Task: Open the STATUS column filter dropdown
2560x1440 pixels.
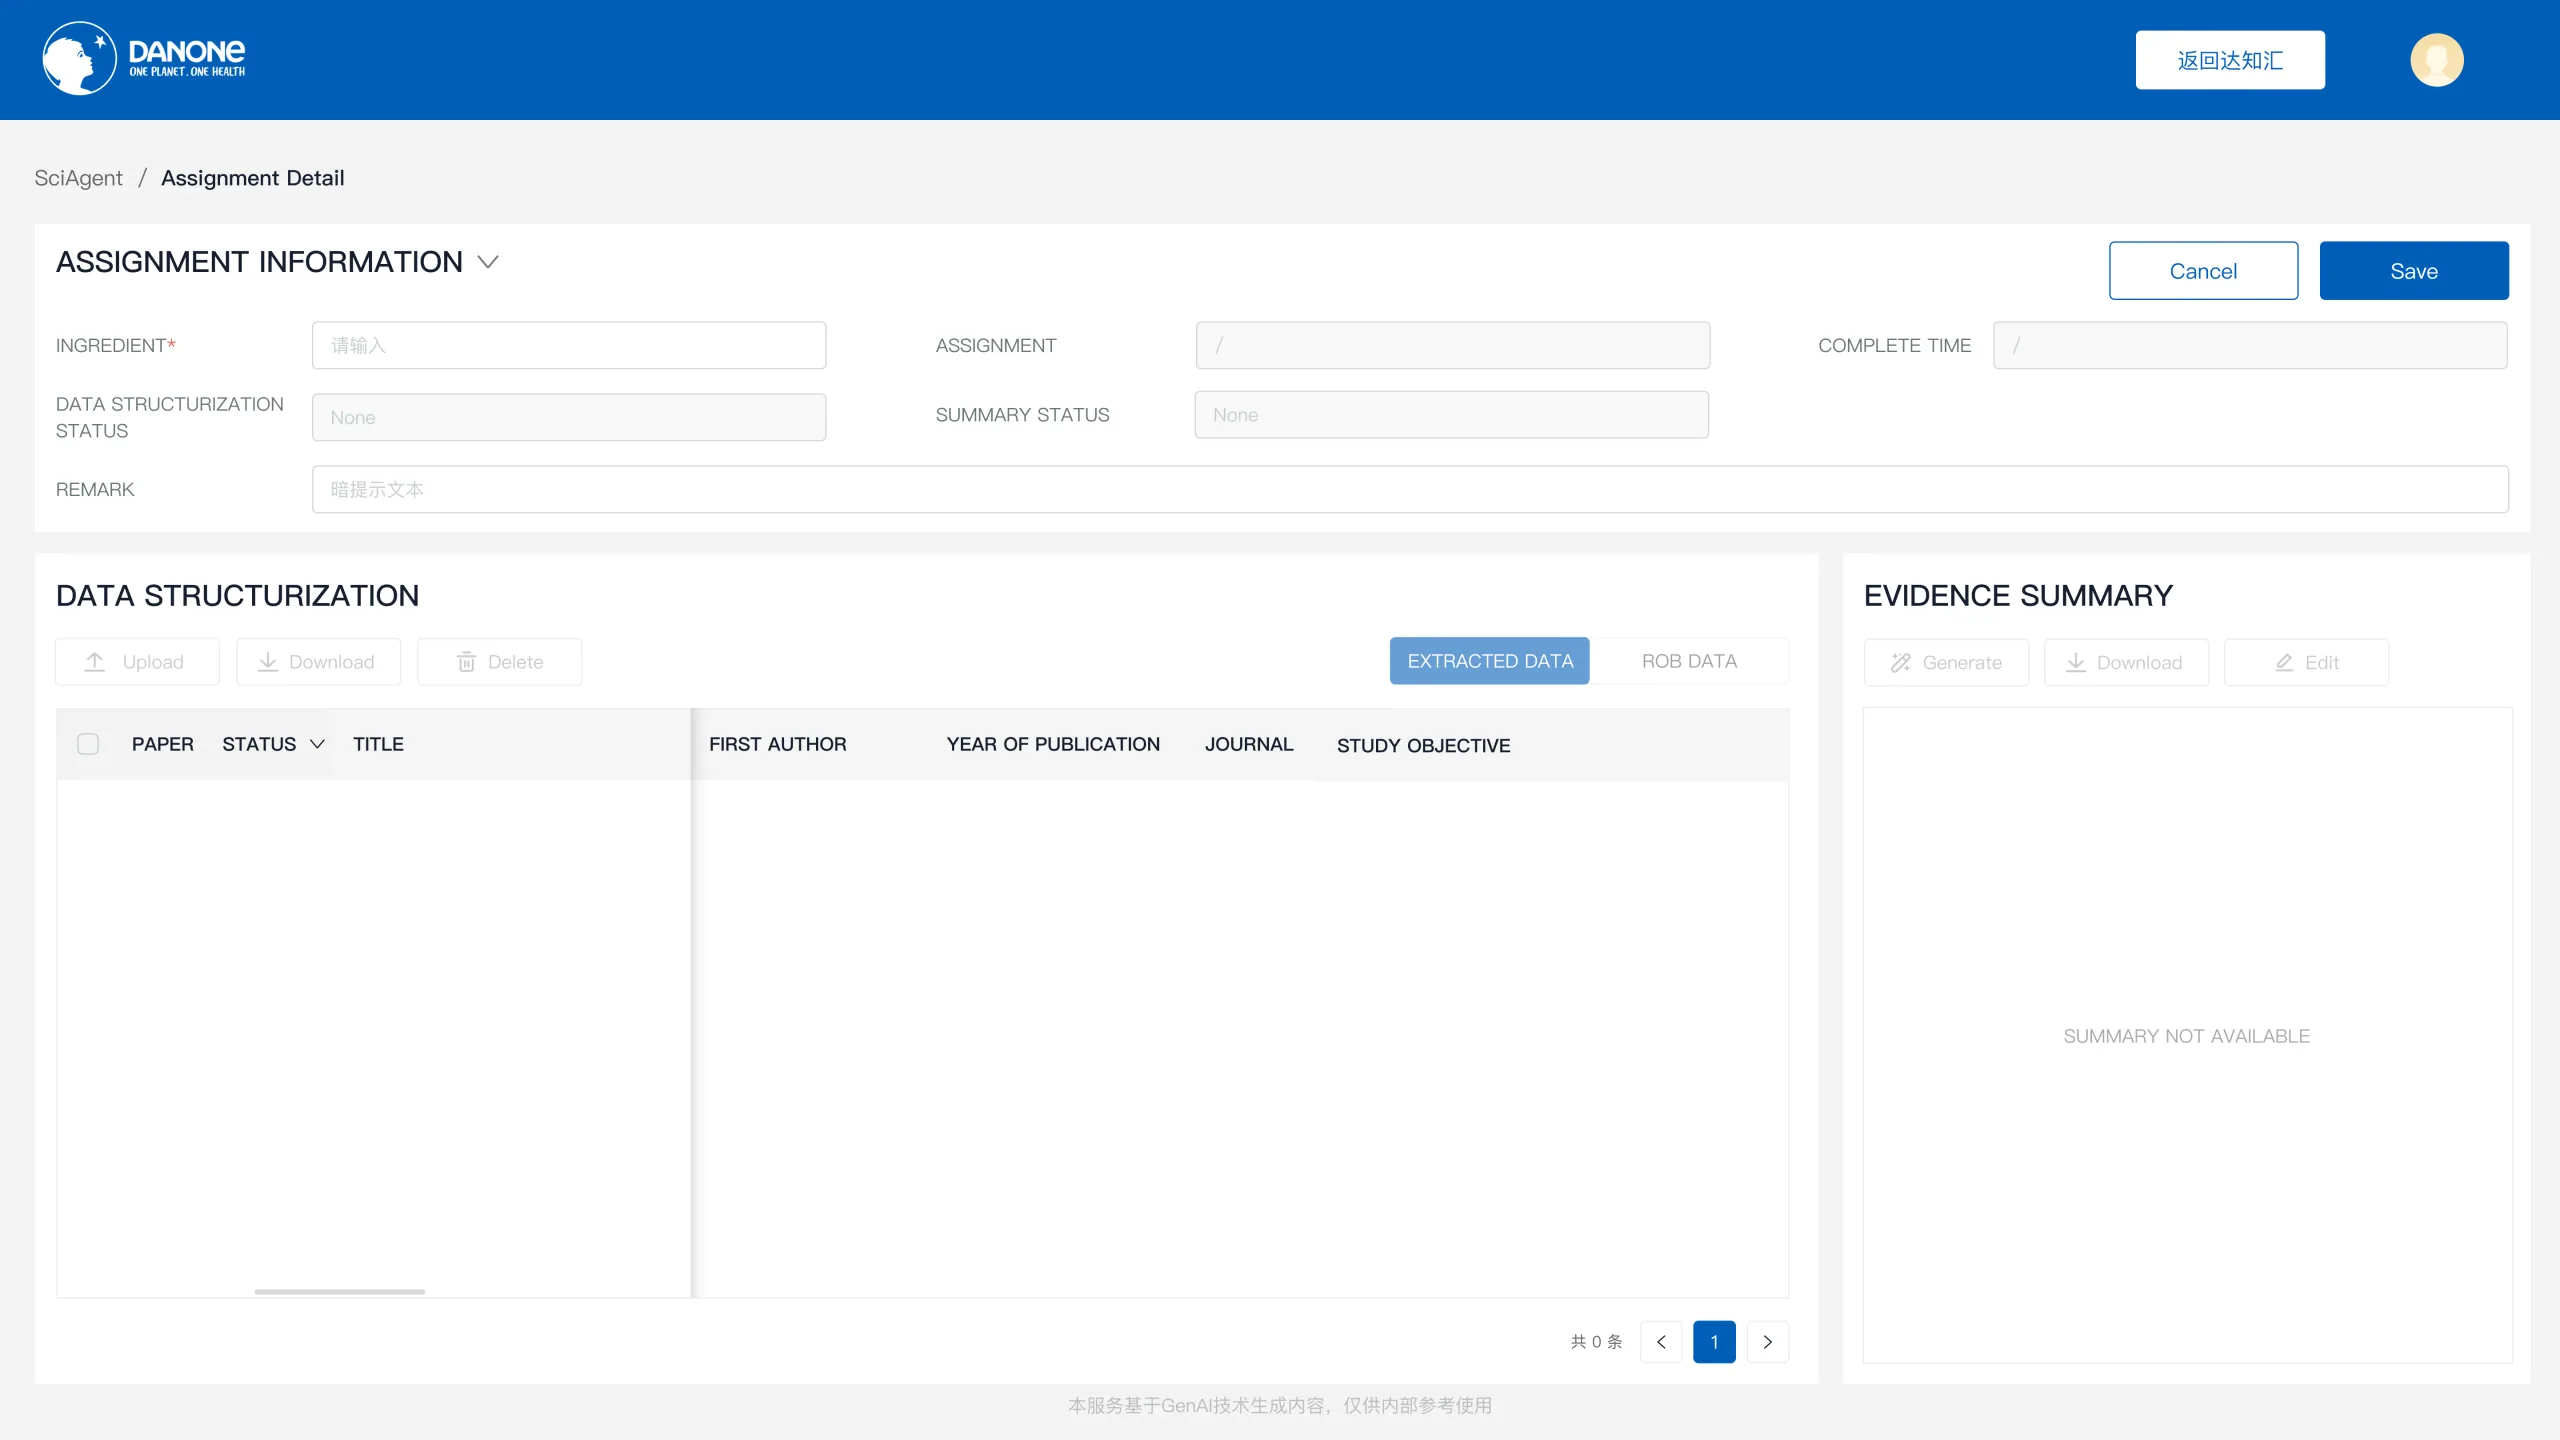Action: point(317,744)
